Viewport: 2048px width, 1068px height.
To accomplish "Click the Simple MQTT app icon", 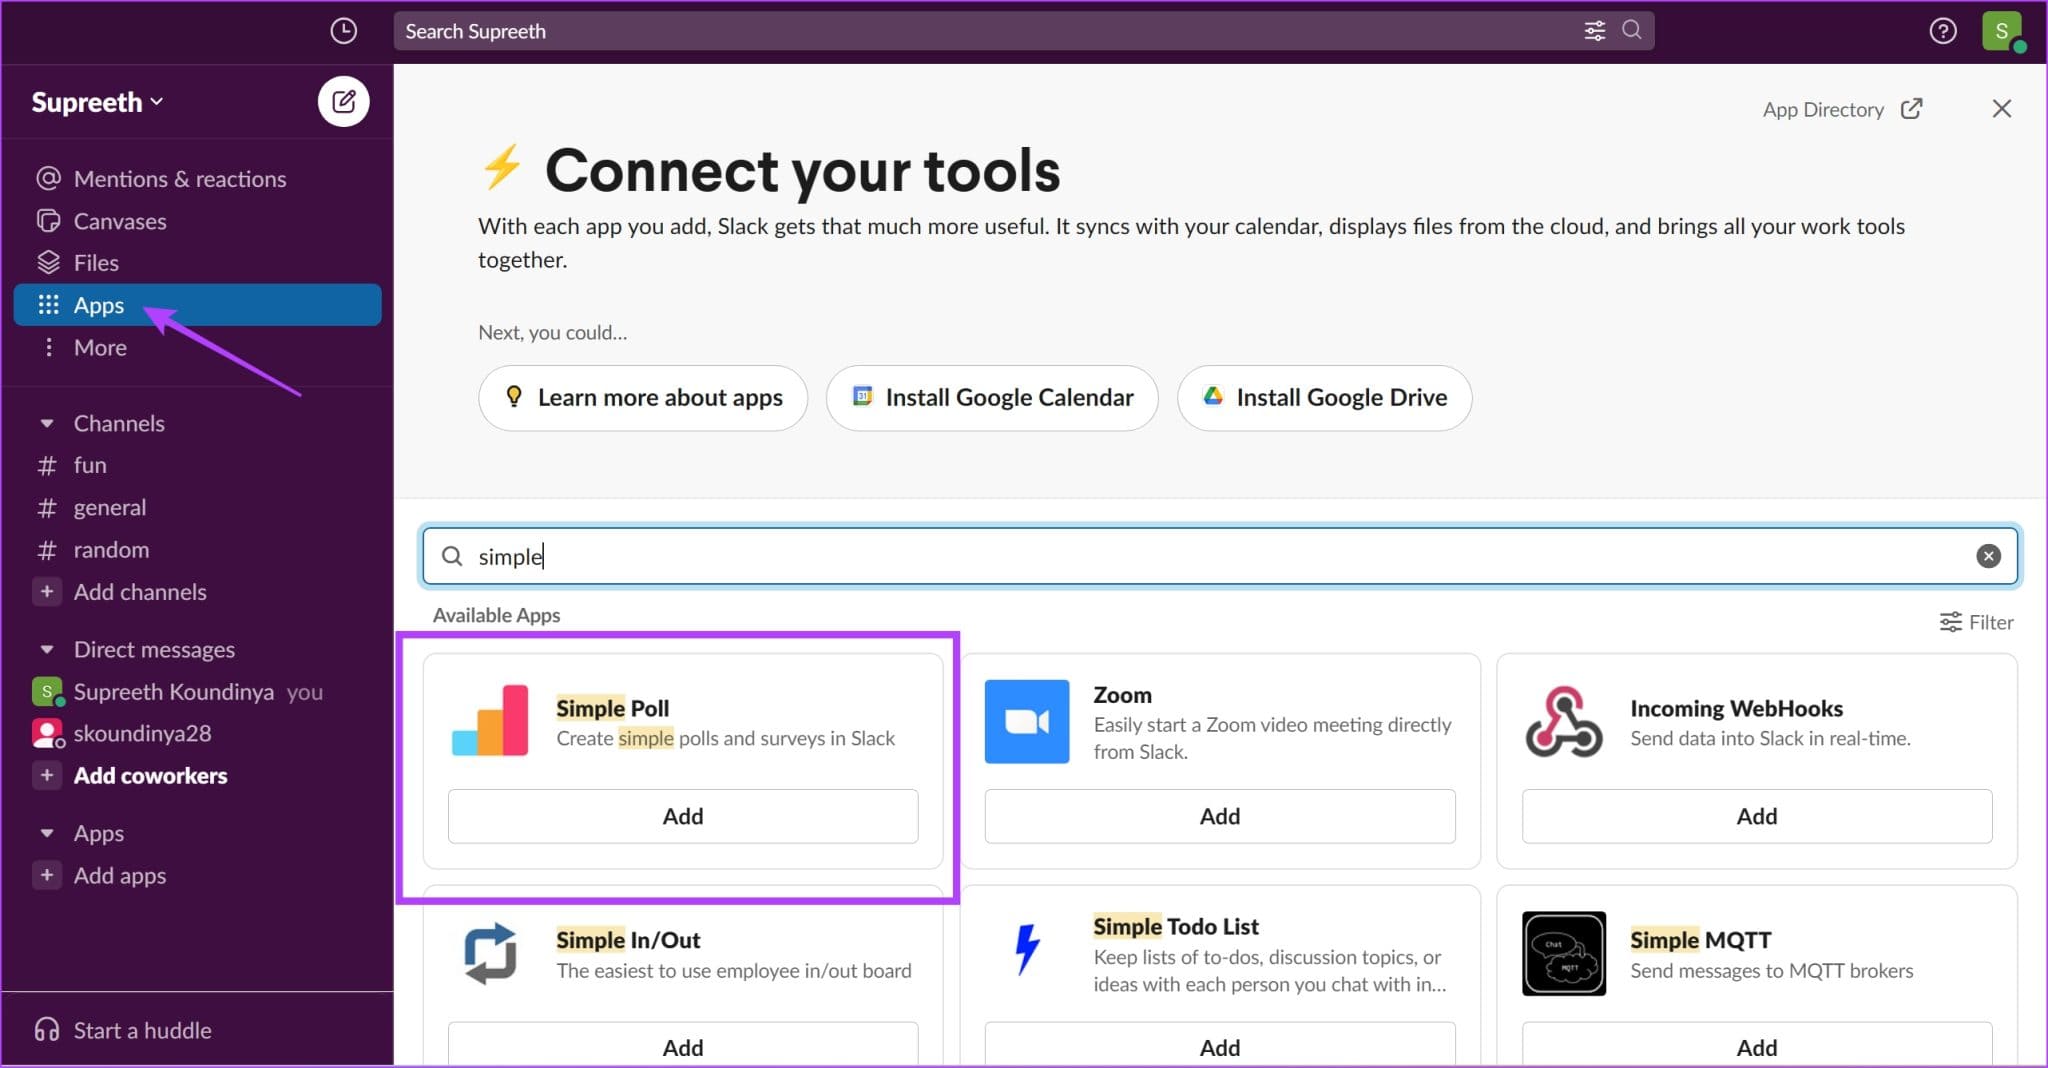I will click(1564, 953).
